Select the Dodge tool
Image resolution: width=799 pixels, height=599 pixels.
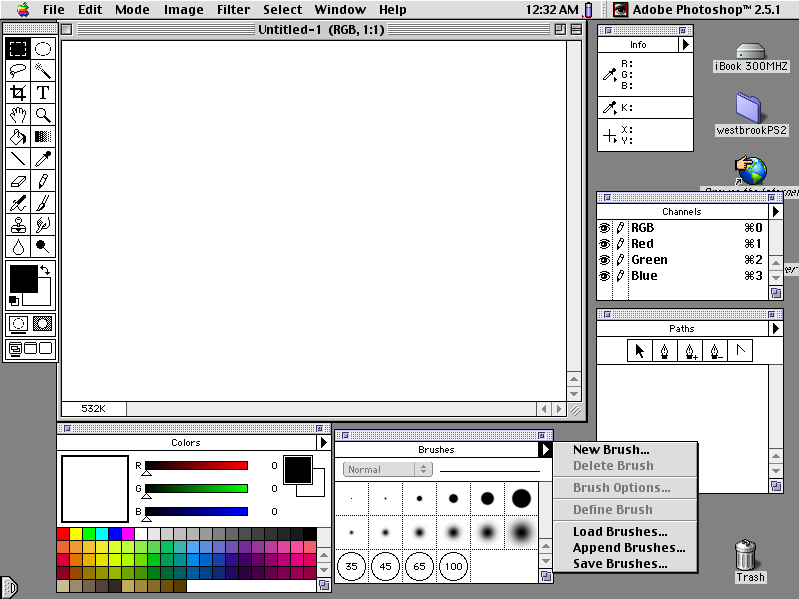(x=43, y=247)
